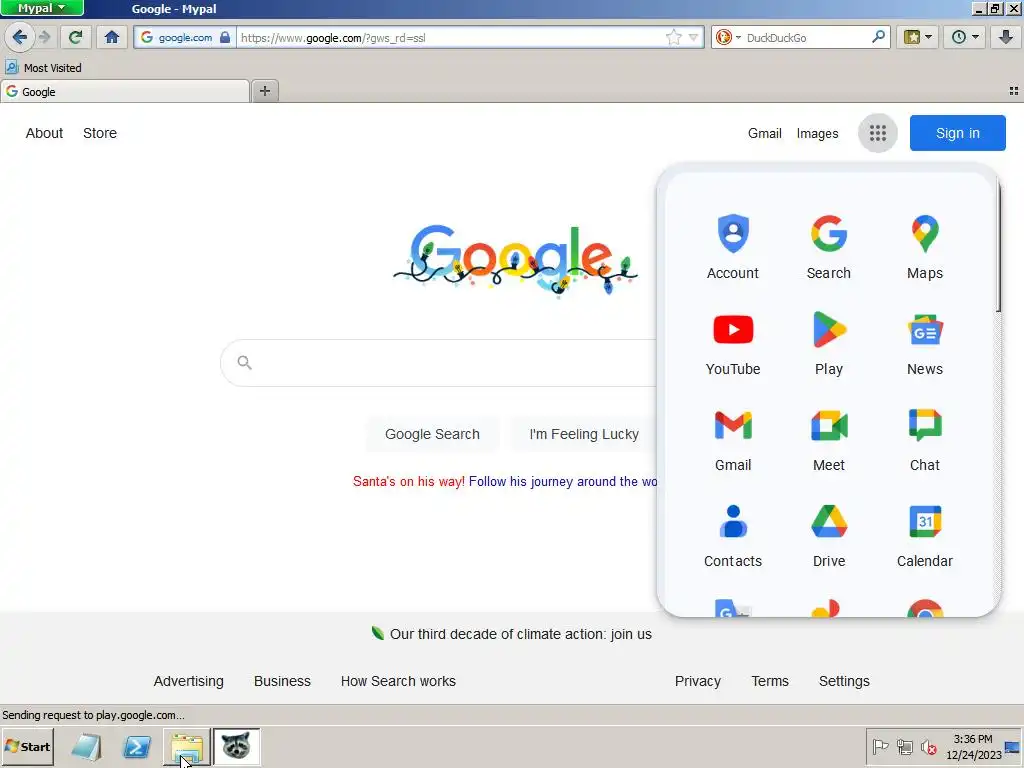Screen dimensions: 1024x768
Task: Focus the DuckDuckGo search field
Action: click(x=807, y=37)
